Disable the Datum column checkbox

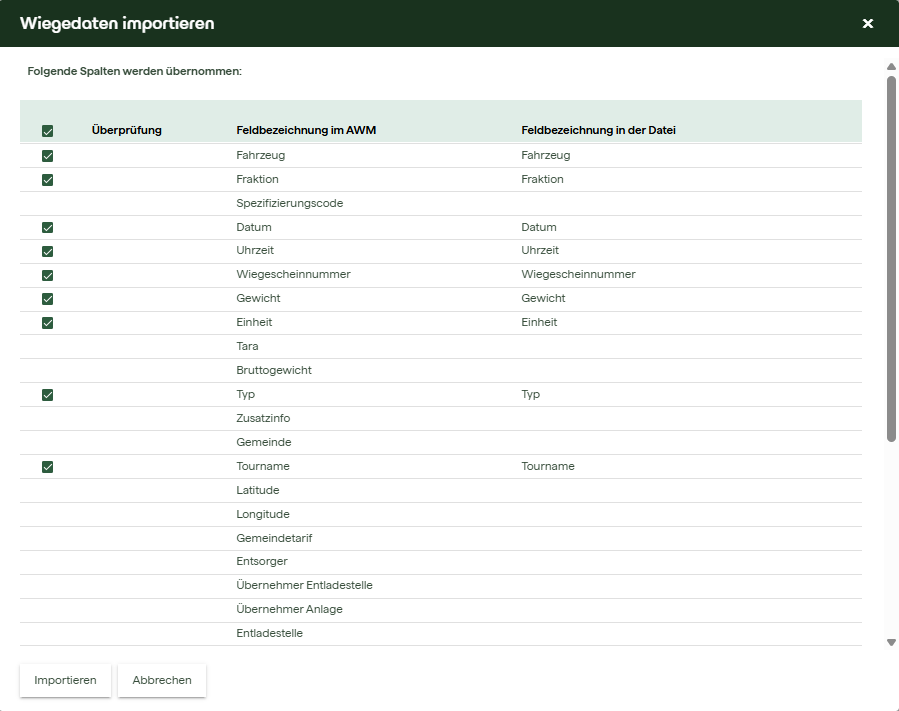click(47, 228)
